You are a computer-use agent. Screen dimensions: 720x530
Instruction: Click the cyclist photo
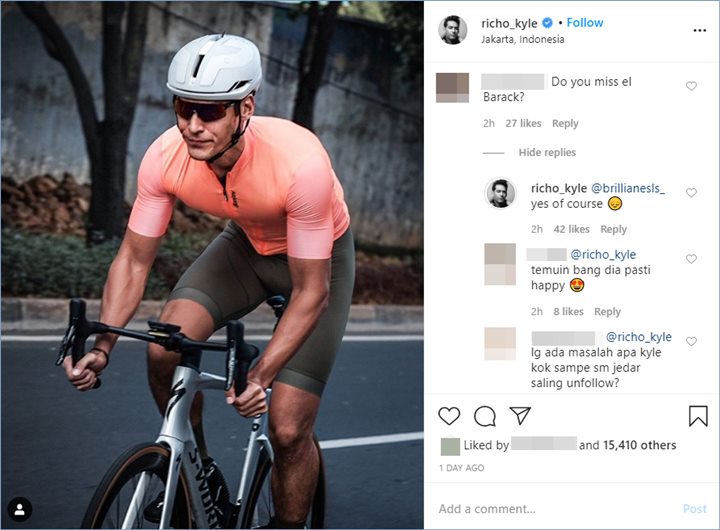coord(212,265)
